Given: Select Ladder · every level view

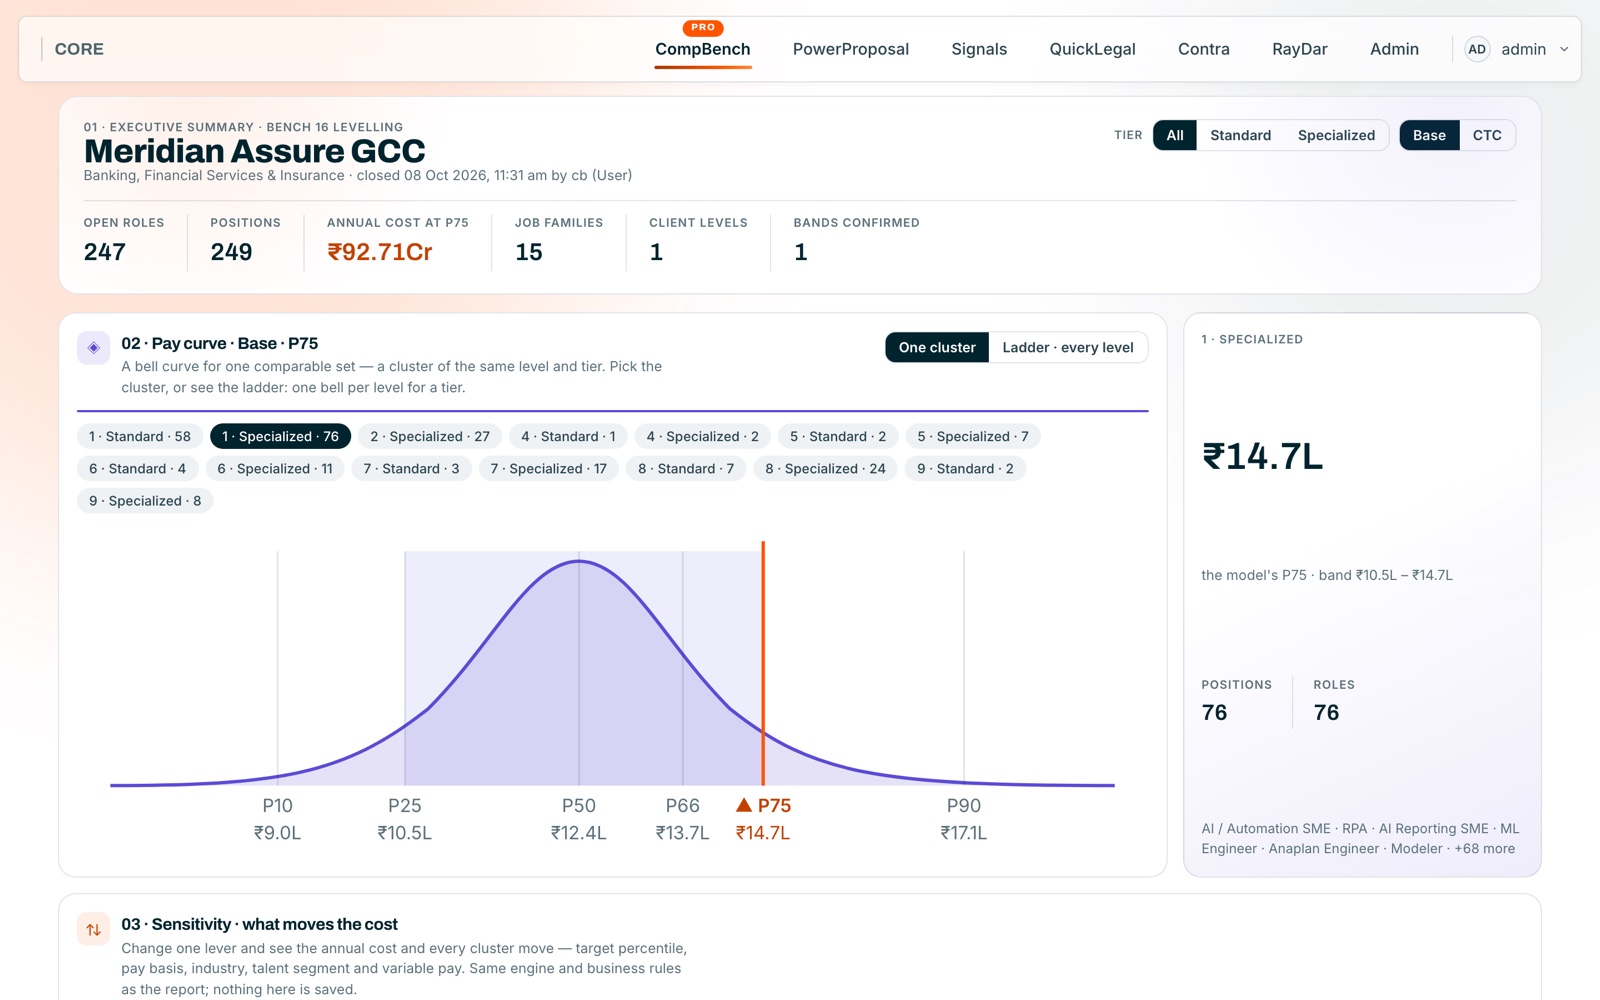Looking at the screenshot, I should pos(1068,347).
